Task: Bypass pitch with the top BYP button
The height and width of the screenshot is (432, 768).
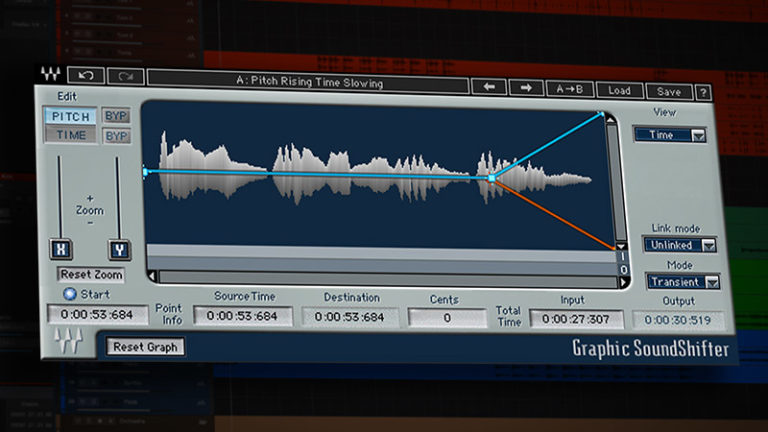Action: coord(117,116)
